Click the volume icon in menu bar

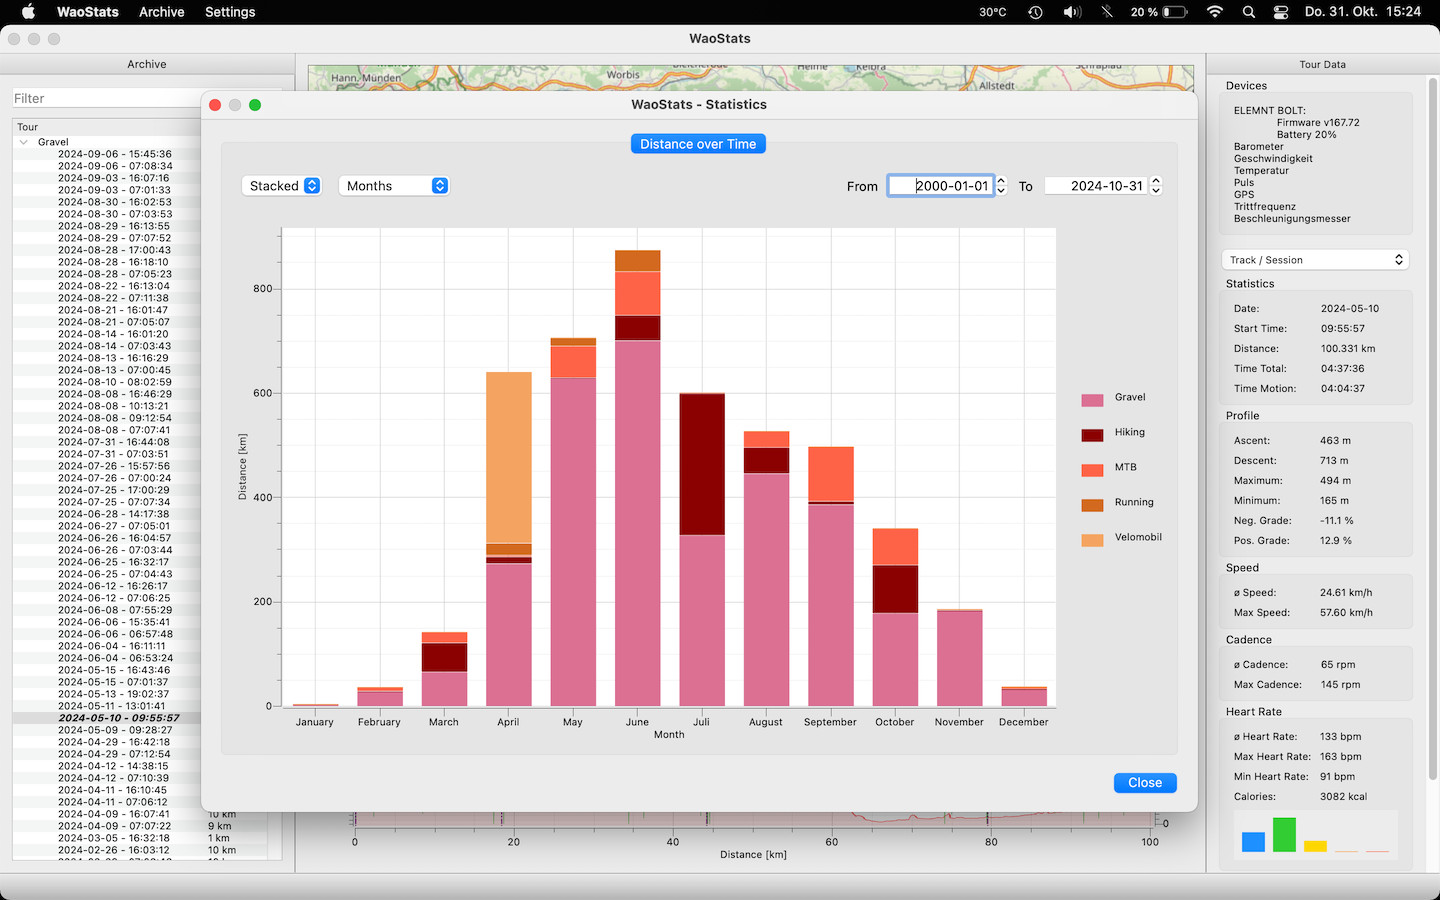tap(1072, 12)
